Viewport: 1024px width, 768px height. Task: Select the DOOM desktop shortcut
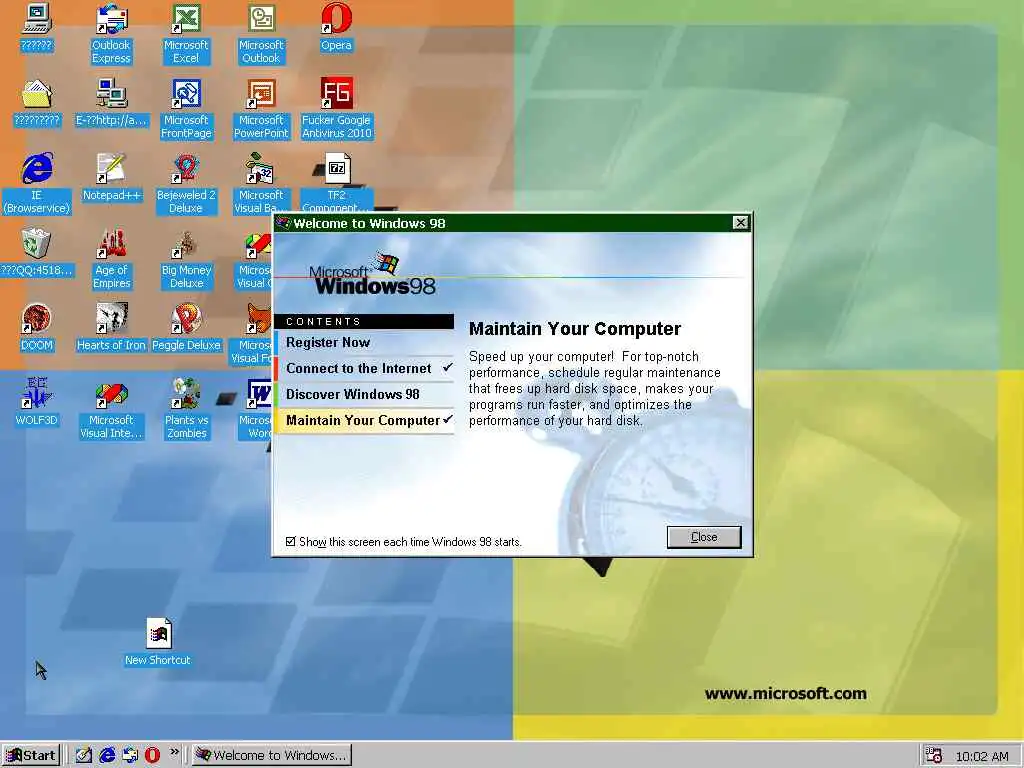coord(37,328)
